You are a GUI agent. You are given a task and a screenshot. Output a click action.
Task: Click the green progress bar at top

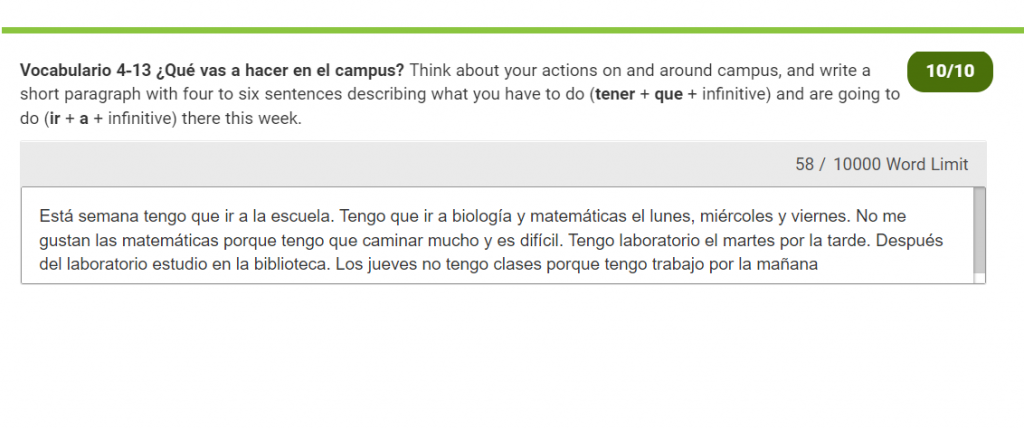(513, 30)
